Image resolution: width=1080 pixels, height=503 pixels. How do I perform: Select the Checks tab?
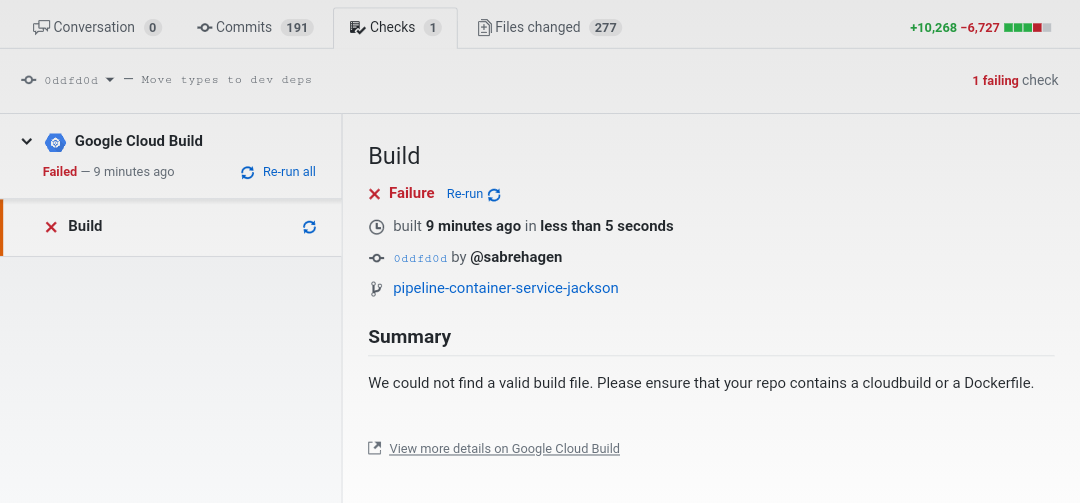click(x=394, y=27)
